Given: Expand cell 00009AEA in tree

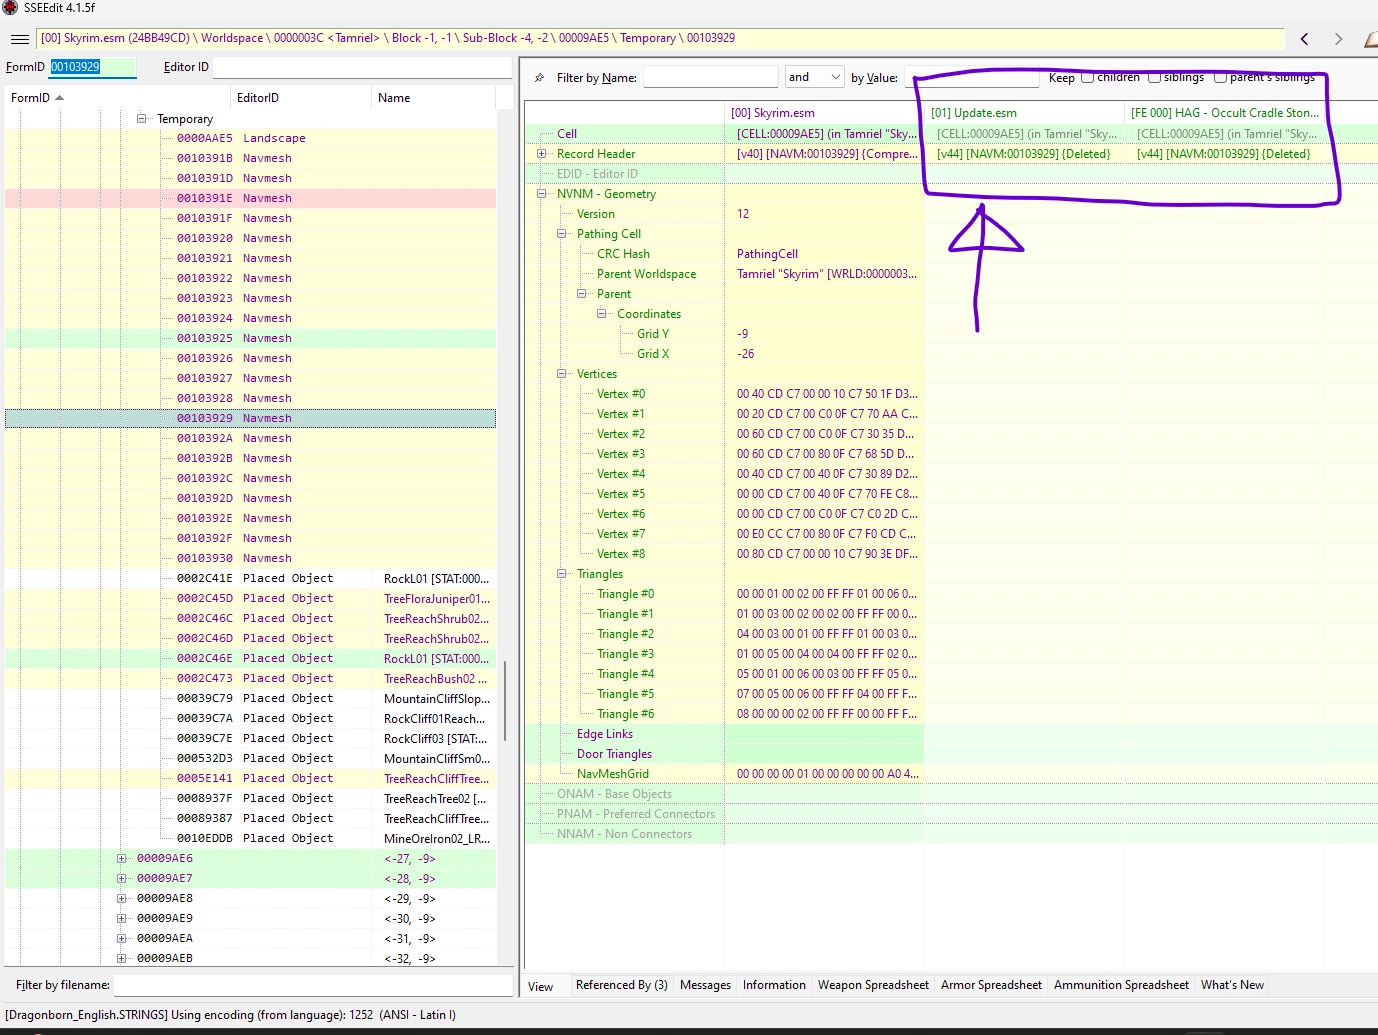Looking at the screenshot, I should point(122,938).
